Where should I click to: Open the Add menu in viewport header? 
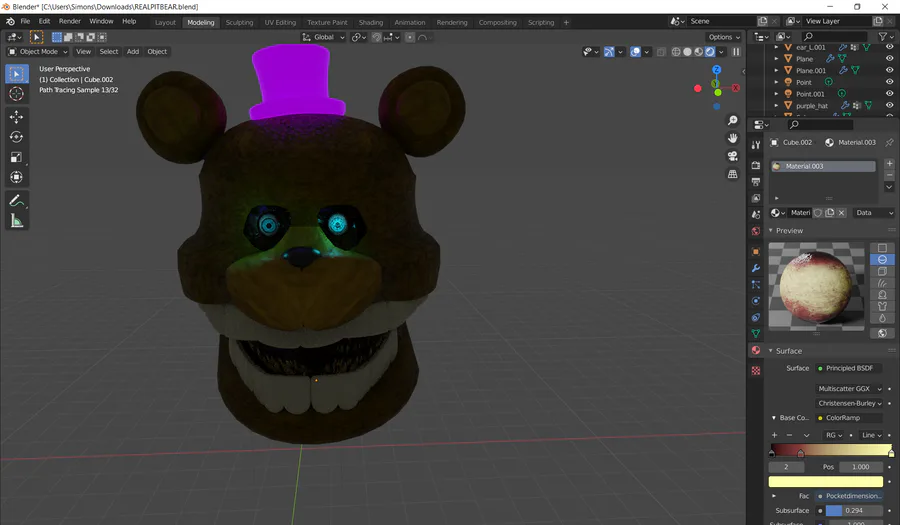(133, 52)
